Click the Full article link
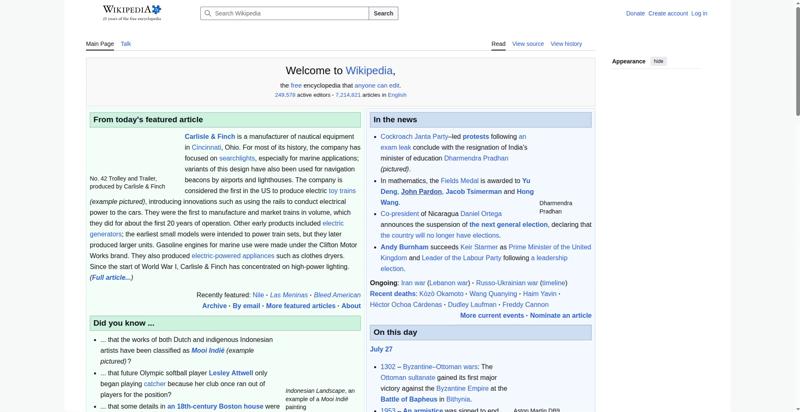 coord(111,277)
